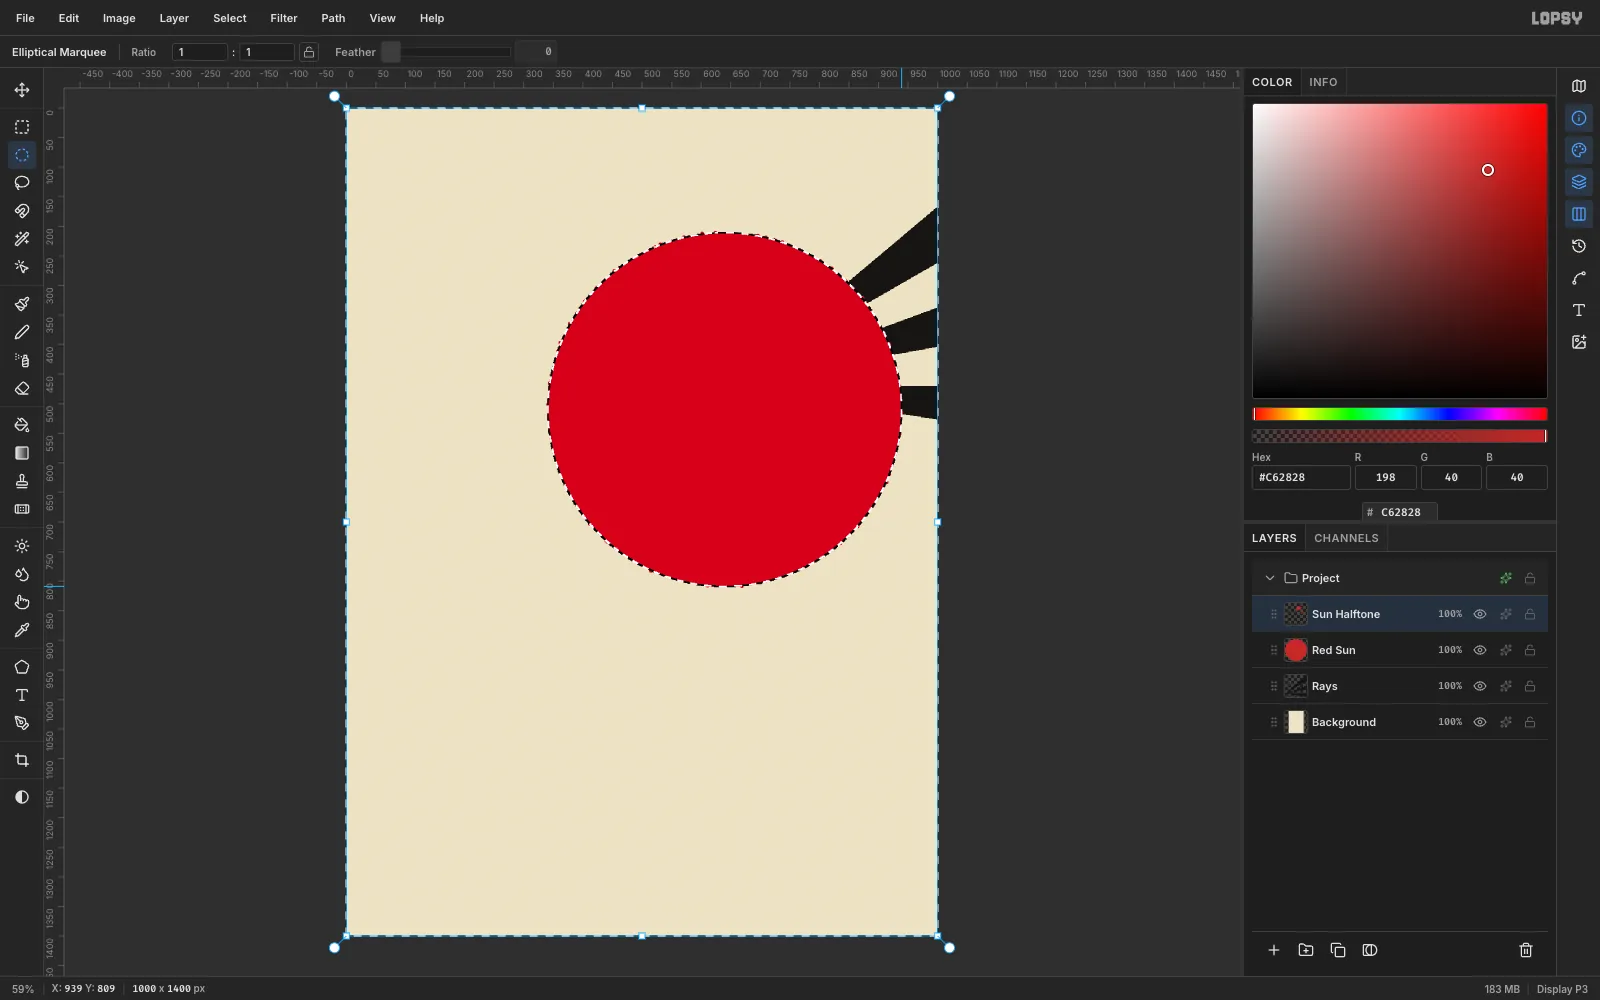Switch to the Channels tab
Viewport: 1600px width, 1000px height.
pos(1346,538)
